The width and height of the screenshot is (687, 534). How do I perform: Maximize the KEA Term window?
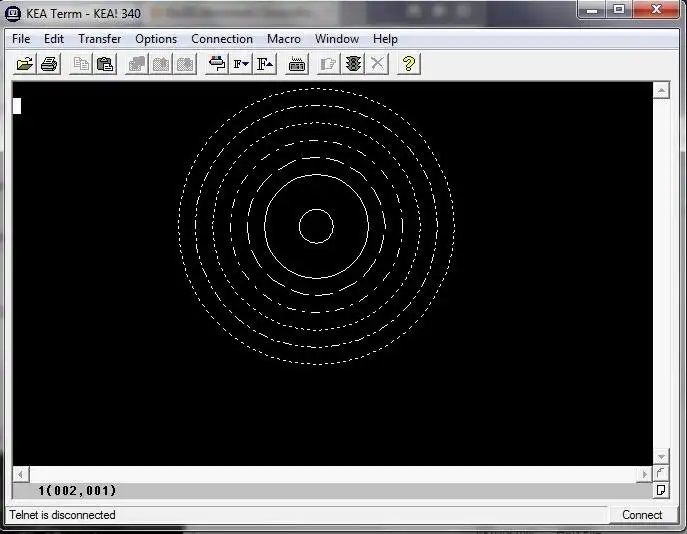619,10
